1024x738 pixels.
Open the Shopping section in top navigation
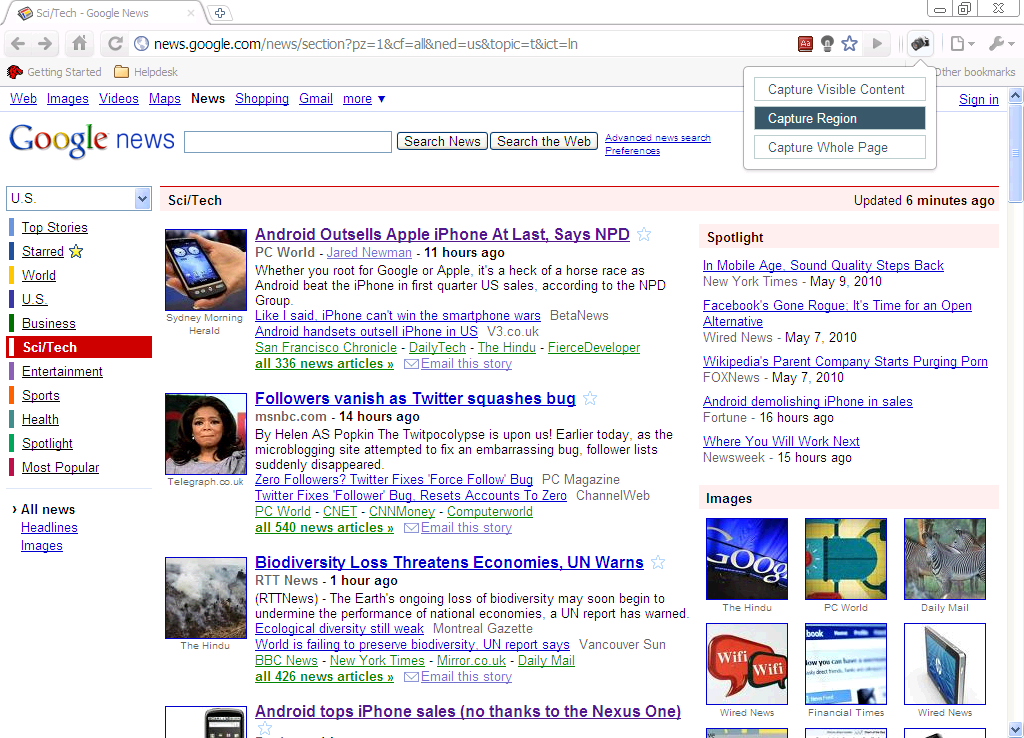[x=262, y=98]
